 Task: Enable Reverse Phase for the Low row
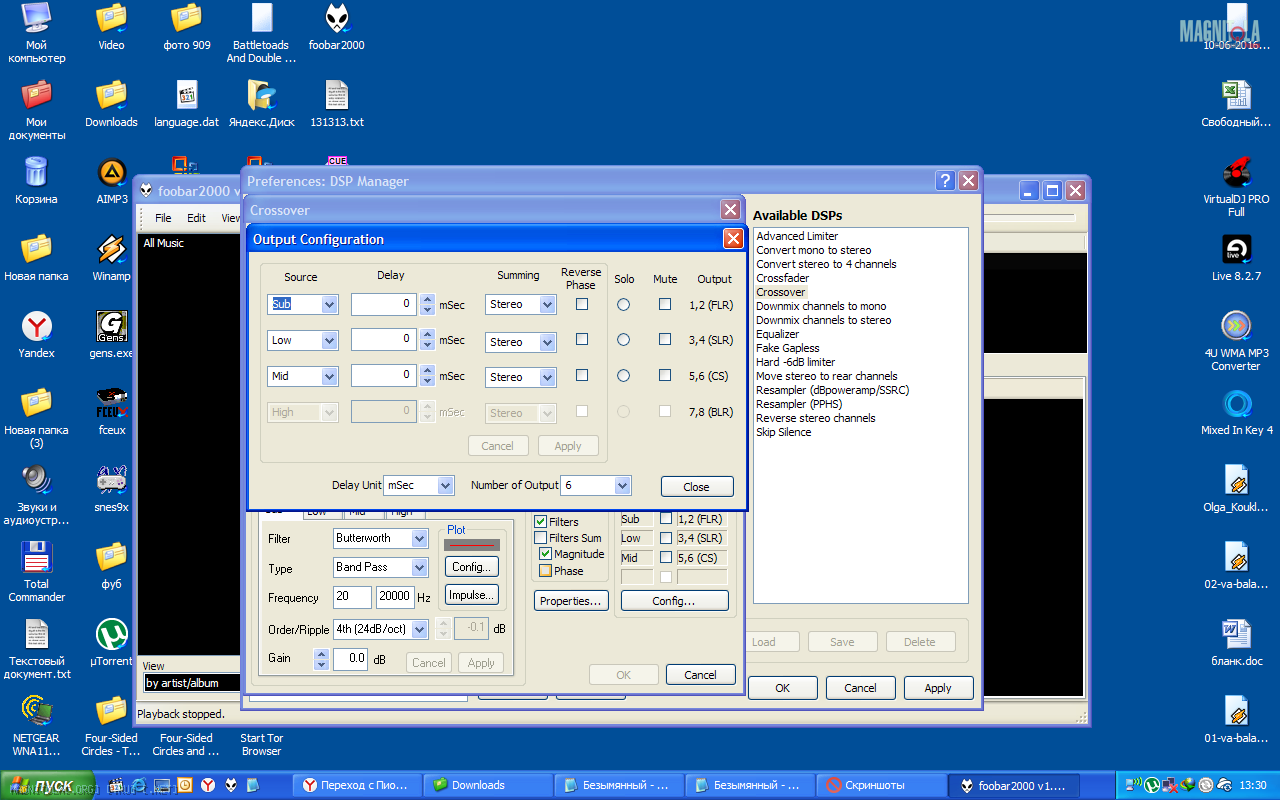tap(582, 340)
